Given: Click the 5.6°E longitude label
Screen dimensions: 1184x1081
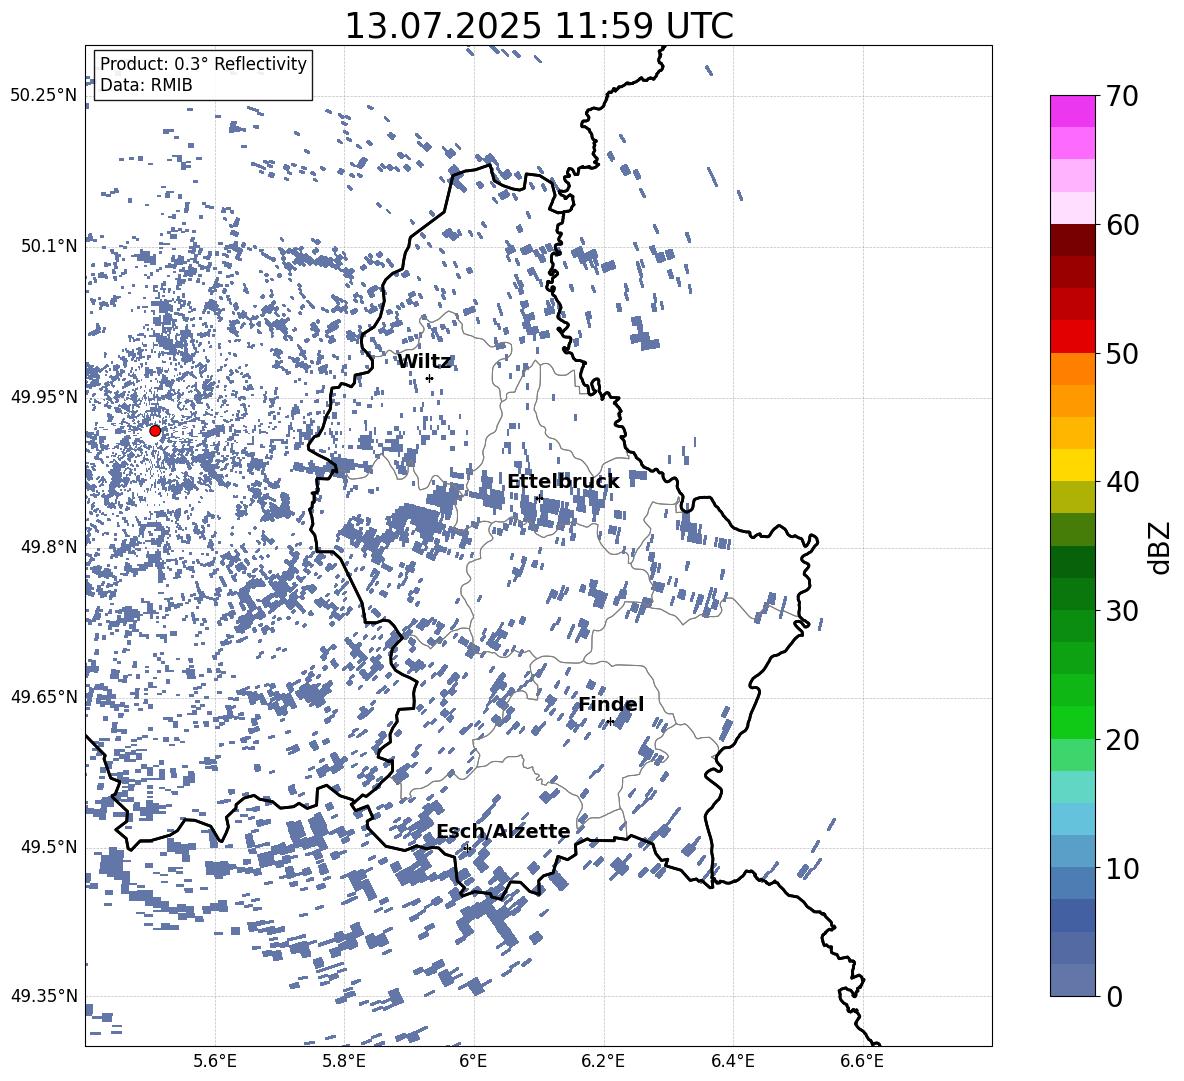Looking at the screenshot, I should coord(215,1061).
